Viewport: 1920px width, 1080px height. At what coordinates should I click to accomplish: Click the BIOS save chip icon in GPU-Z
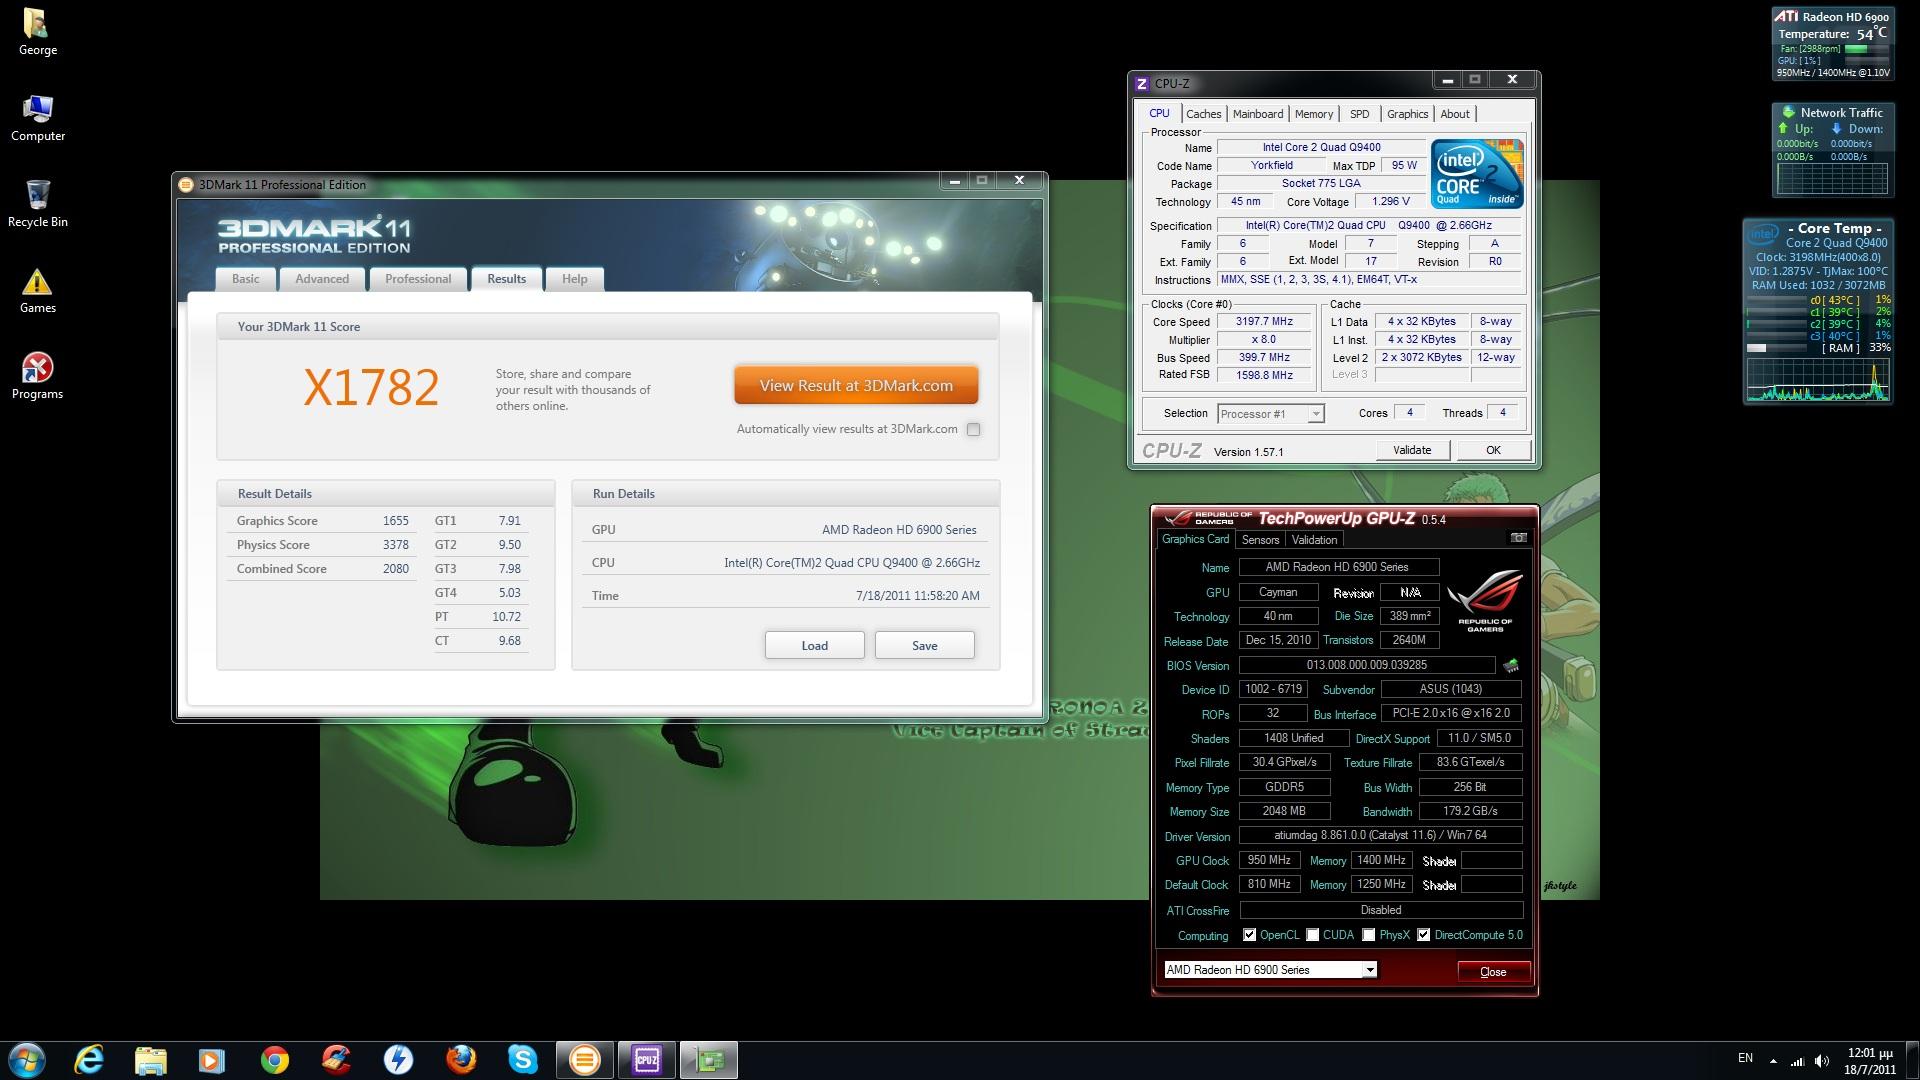(1511, 665)
